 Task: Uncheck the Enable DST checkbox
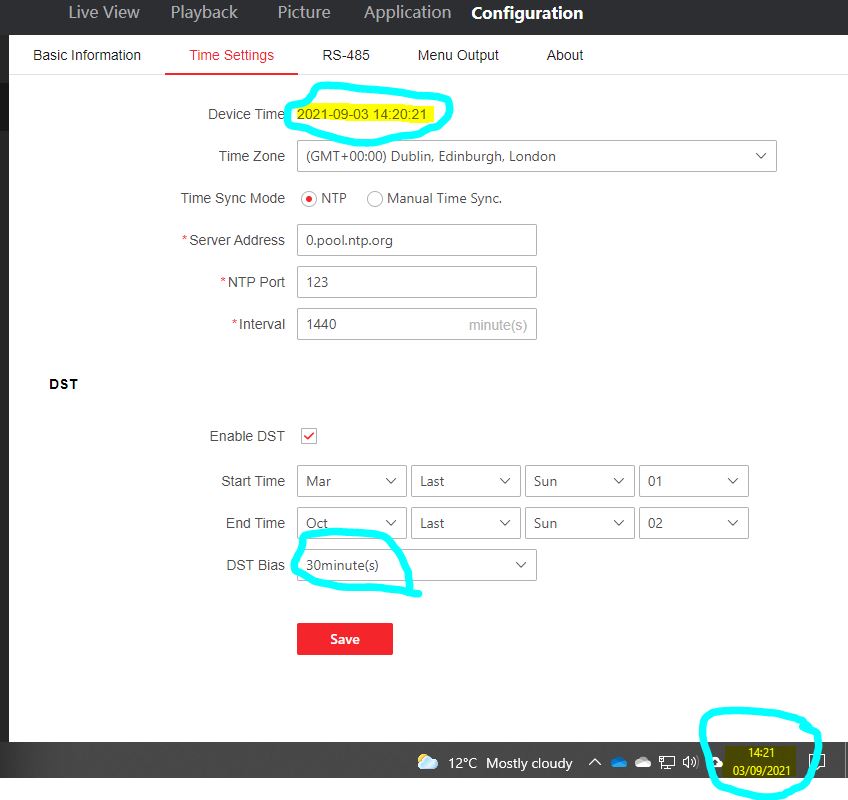308,435
